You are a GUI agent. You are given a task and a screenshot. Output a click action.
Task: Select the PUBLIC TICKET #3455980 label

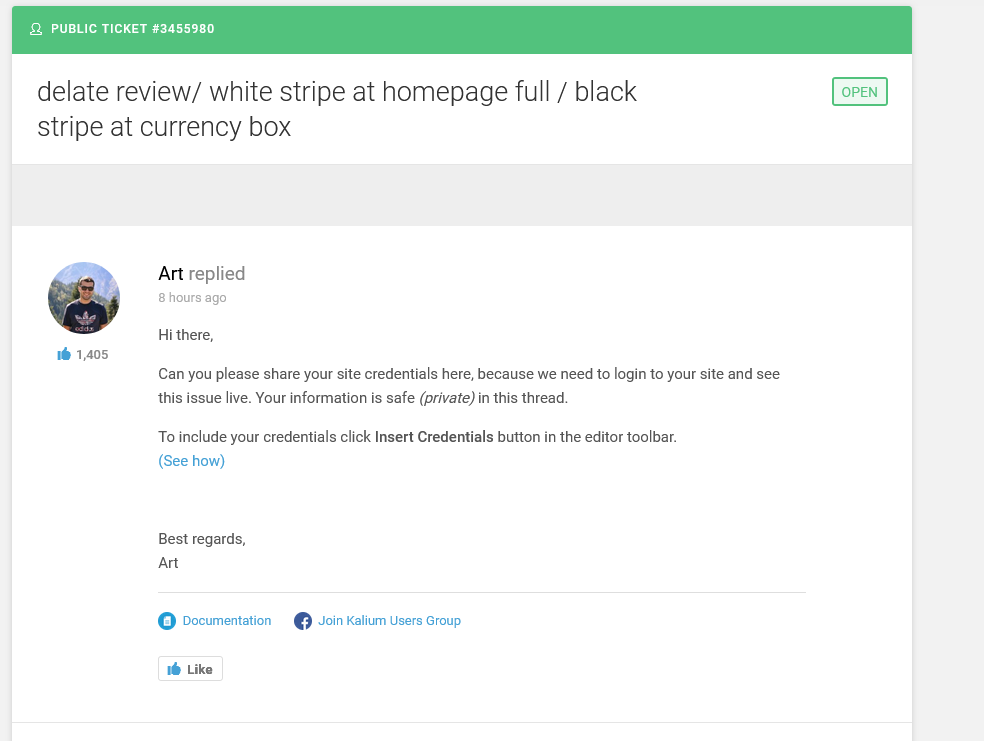pyautogui.click(x=133, y=29)
